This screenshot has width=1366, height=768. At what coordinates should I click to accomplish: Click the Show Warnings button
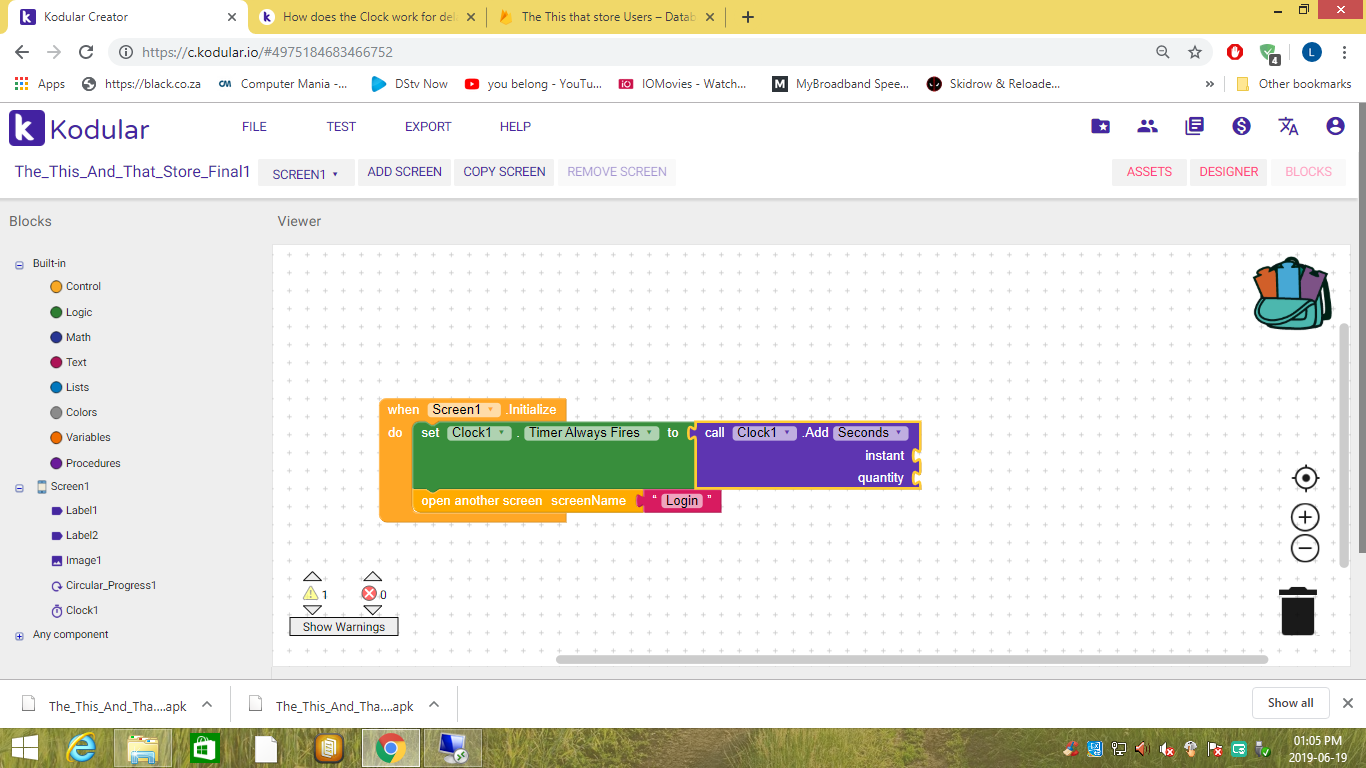(x=343, y=627)
